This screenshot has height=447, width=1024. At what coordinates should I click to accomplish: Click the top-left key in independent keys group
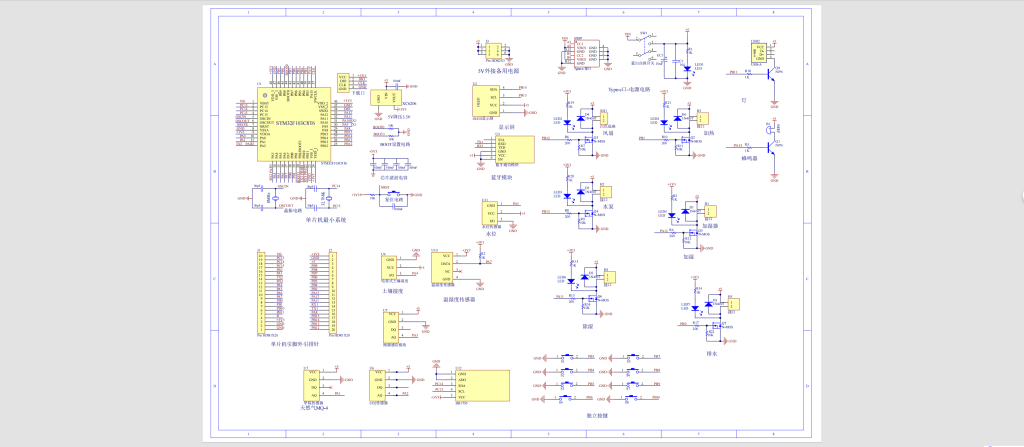tap(566, 357)
